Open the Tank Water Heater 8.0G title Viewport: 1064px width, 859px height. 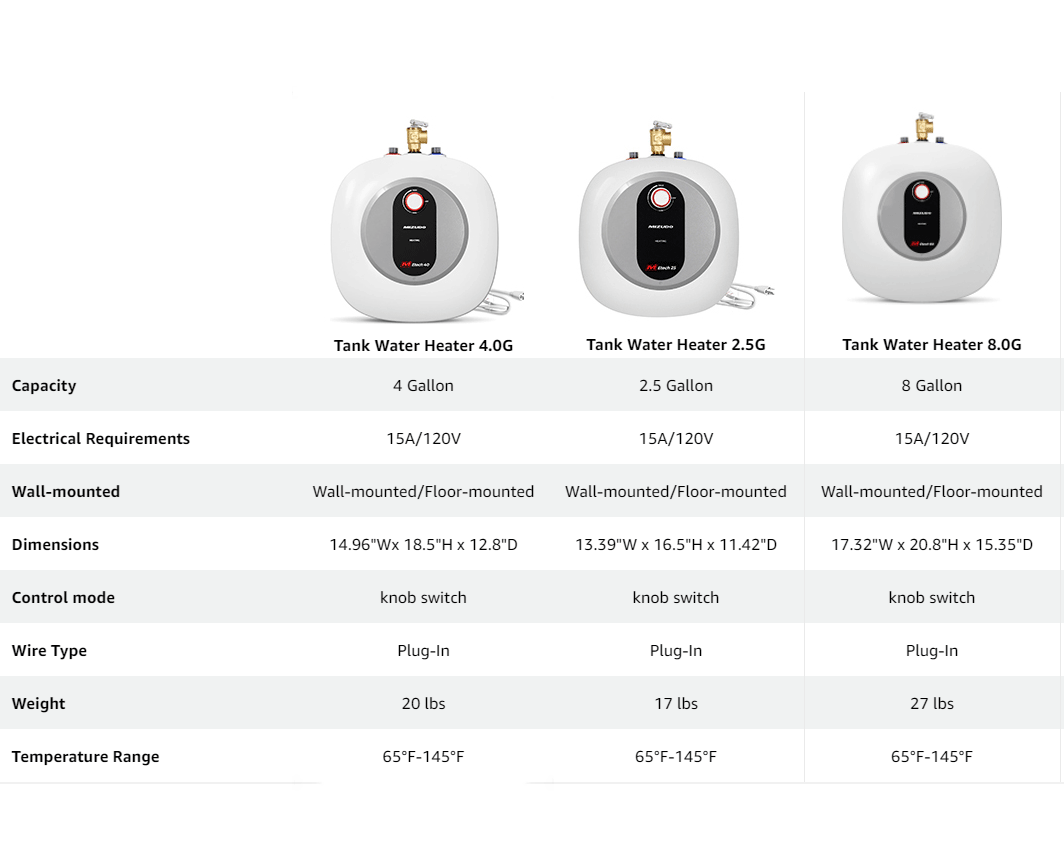click(932, 345)
